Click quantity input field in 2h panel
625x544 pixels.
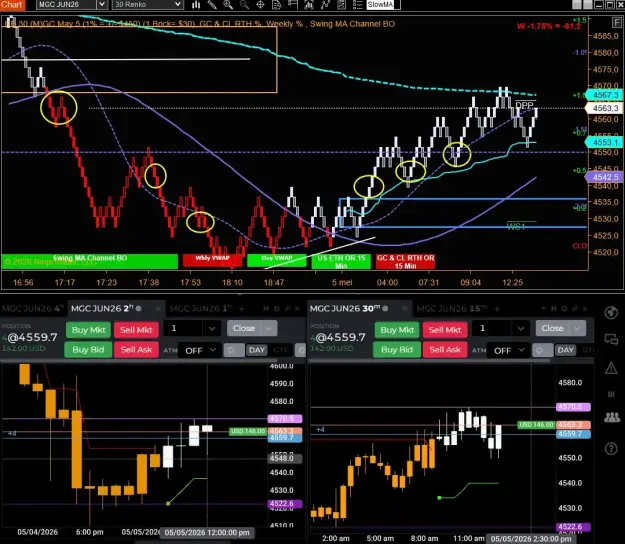(x=185, y=329)
